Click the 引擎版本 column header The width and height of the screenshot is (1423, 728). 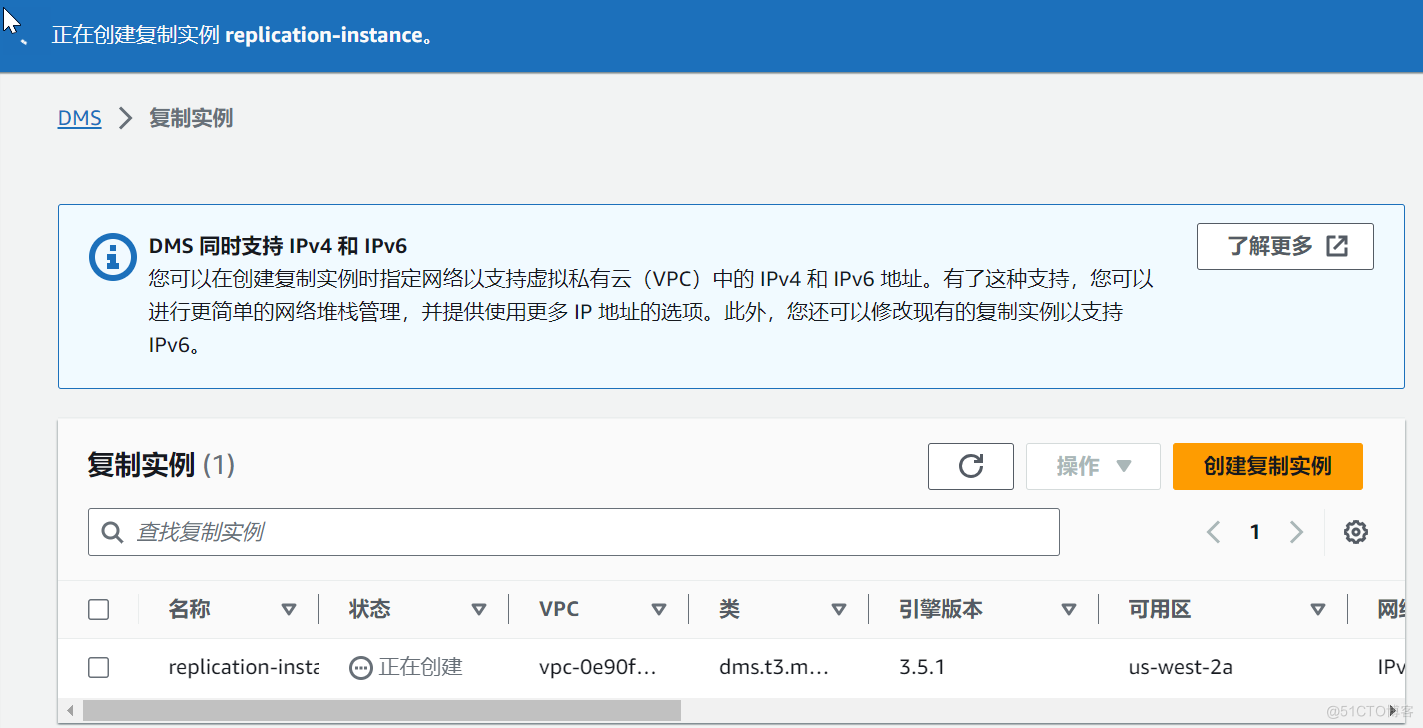[x=941, y=609]
